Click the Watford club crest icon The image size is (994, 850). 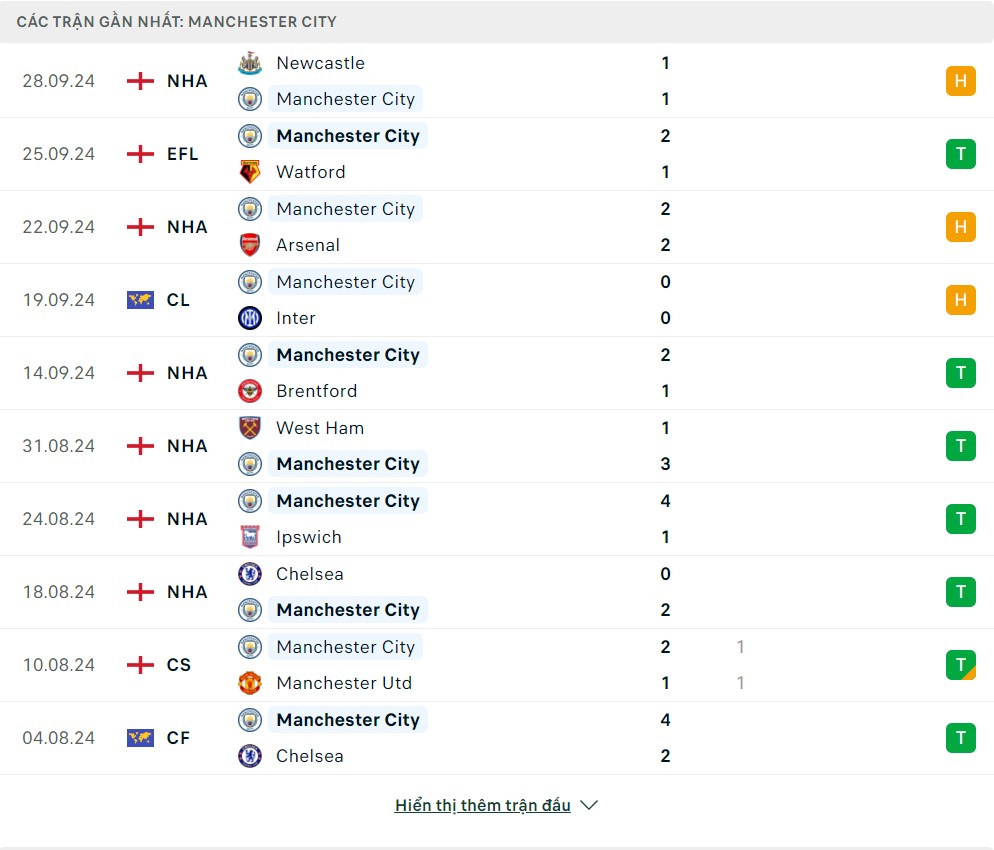coord(250,172)
